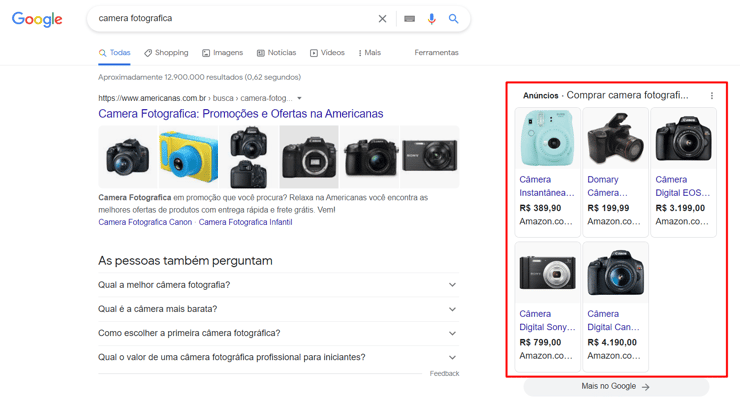Screen dimensions: 740x400
Task: Click the Google logo
Action: [x=37, y=19]
